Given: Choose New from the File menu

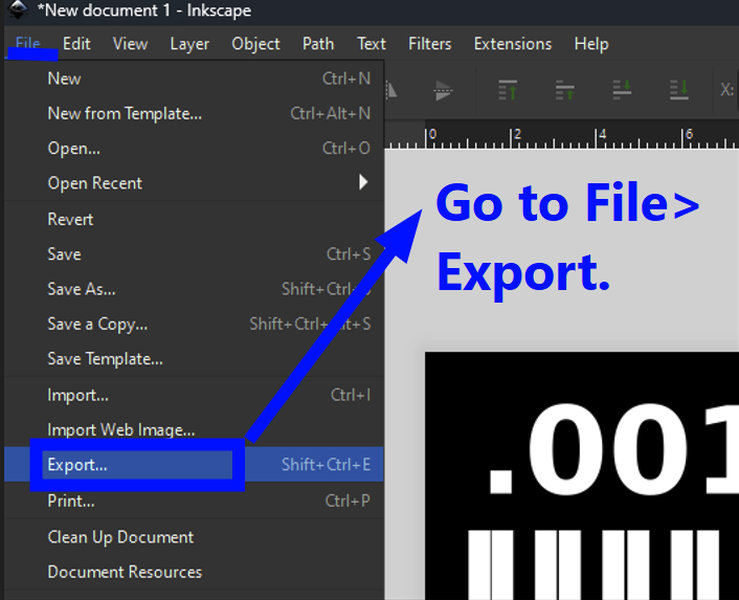Looking at the screenshot, I should 194,79.
